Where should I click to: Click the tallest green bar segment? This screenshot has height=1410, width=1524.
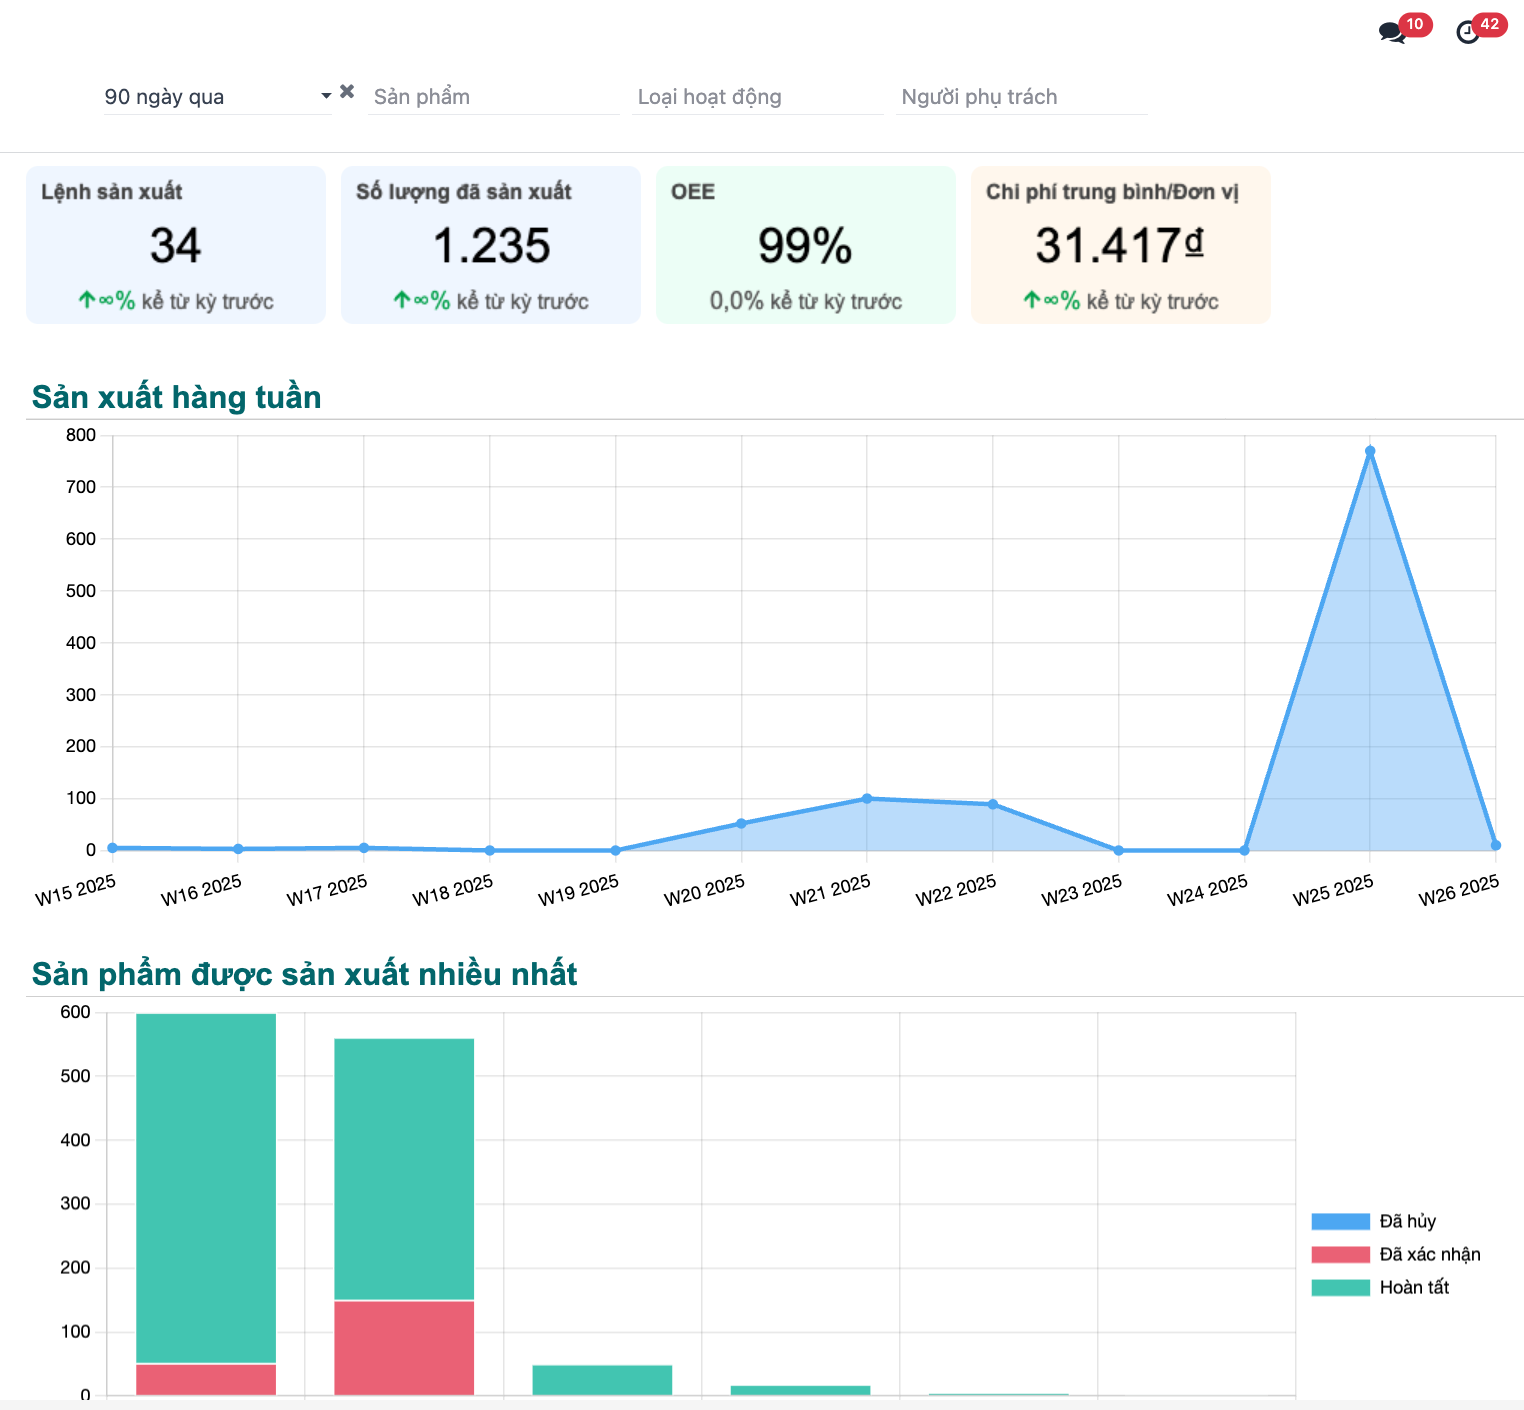[206, 1188]
